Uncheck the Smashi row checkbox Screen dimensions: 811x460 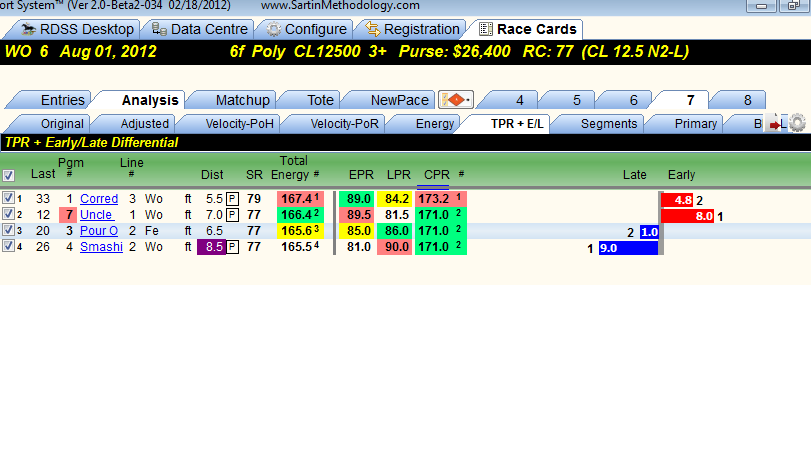[8, 246]
